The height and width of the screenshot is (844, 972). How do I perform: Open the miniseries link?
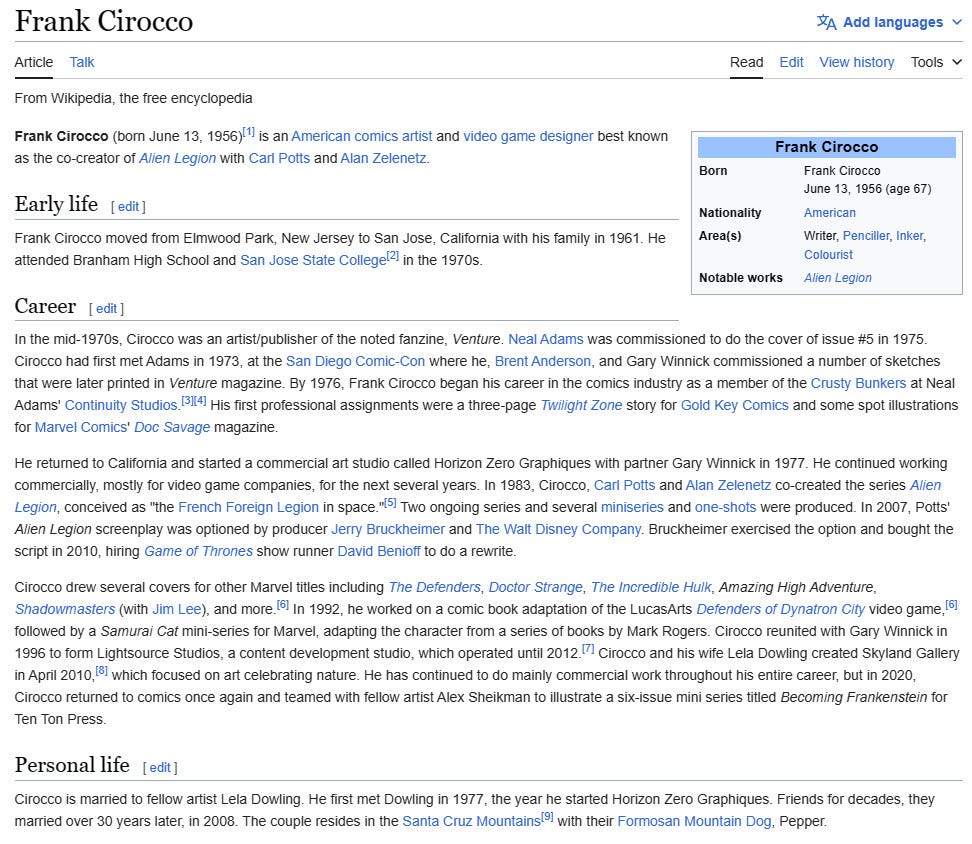coord(632,507)
